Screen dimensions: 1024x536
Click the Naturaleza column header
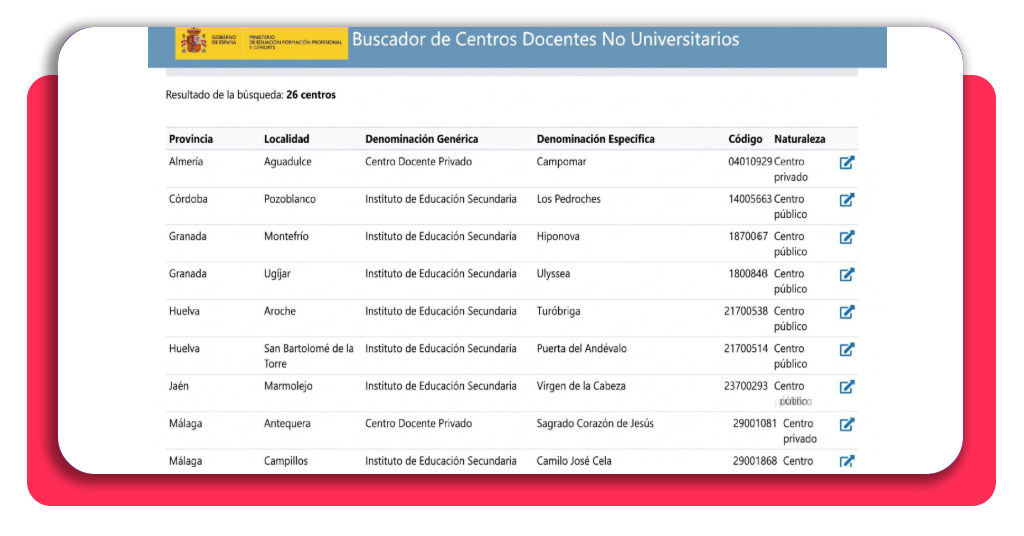click(799, 139)
